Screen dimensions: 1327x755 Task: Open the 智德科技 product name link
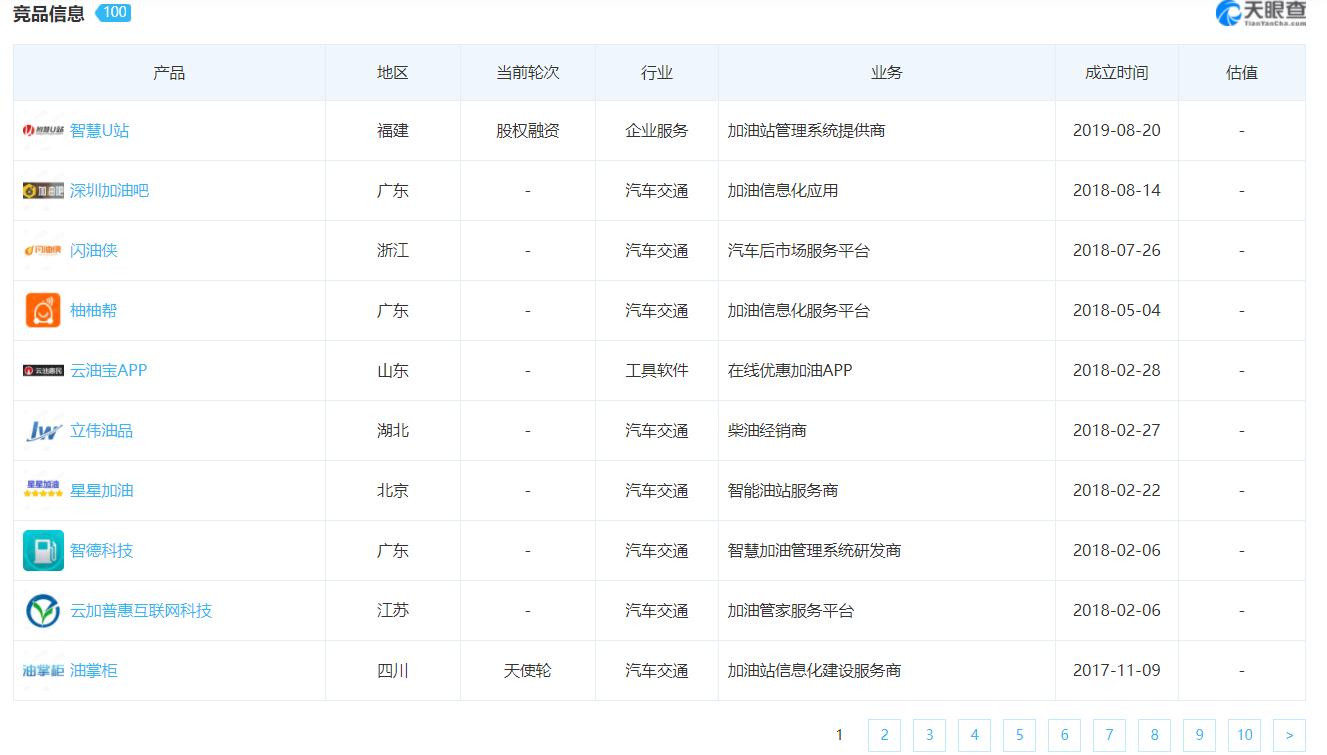coord(101,551)
